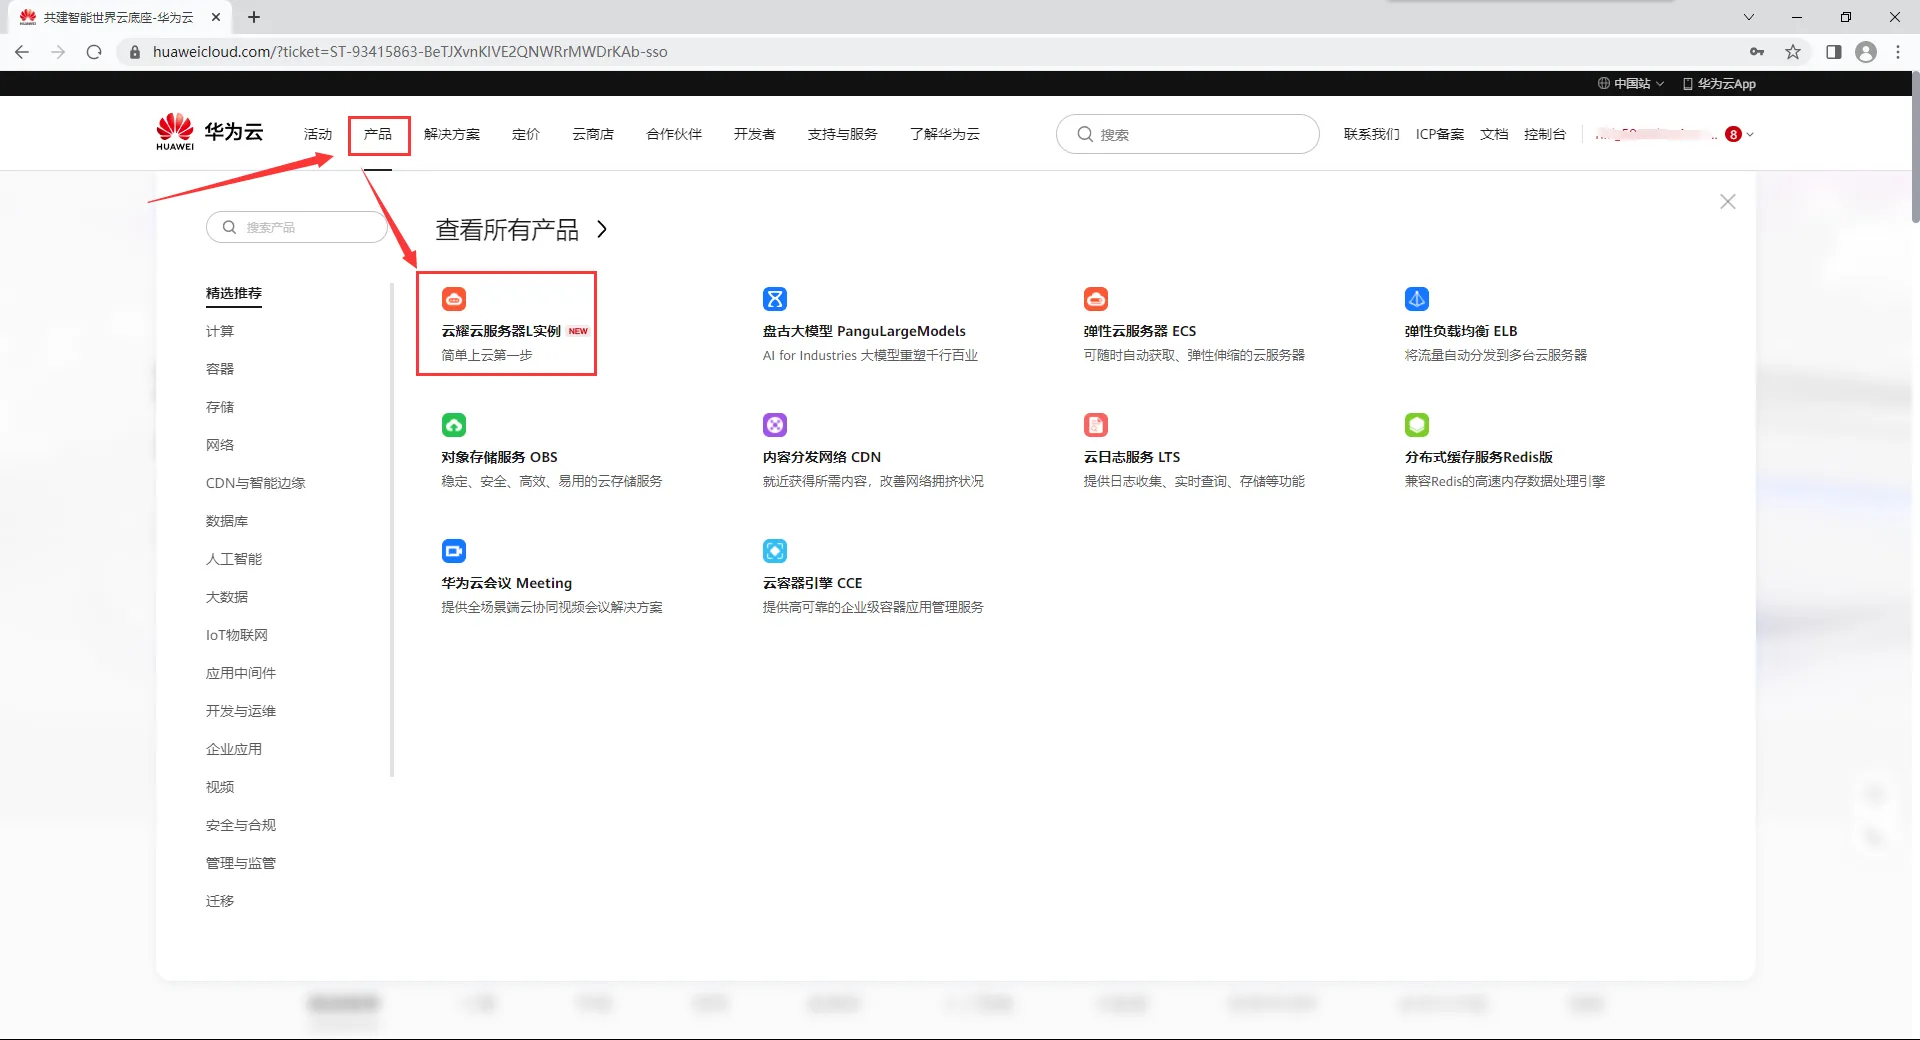Select the CDN与智能边缘 category
The width and height of the screenshot is (1920, 1040).
point(256,483)
